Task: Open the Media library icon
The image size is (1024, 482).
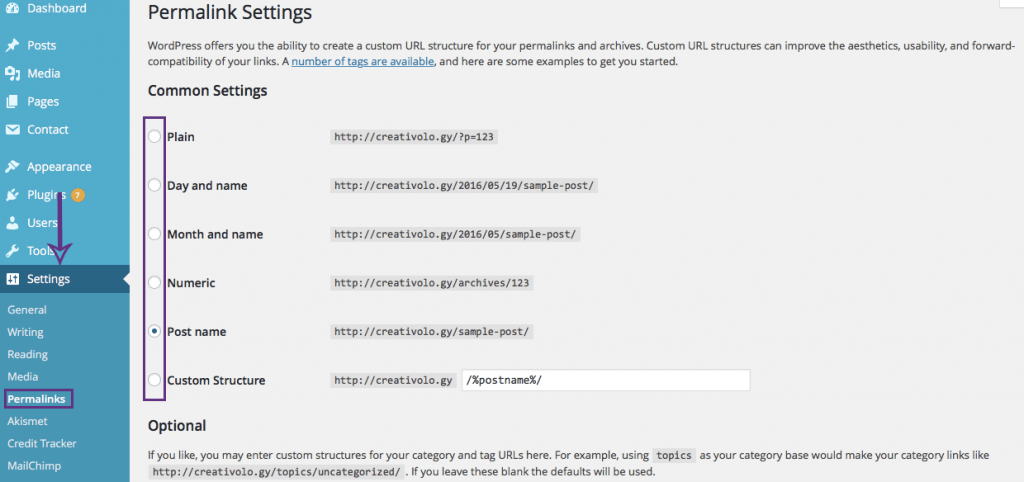Action: pos(12,74)
